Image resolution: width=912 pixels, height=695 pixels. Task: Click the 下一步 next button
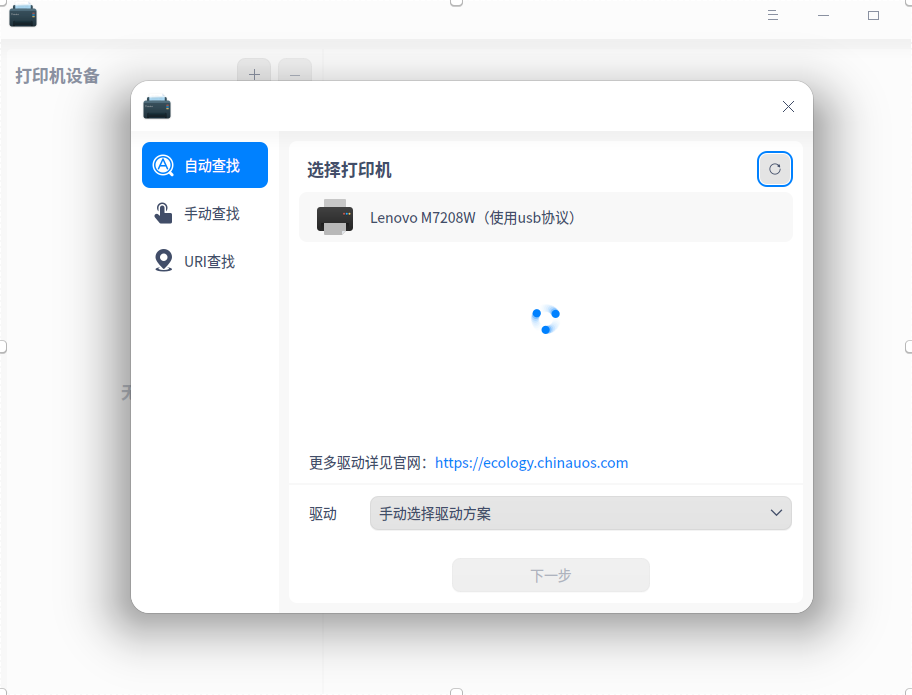[x=551, y=575]
